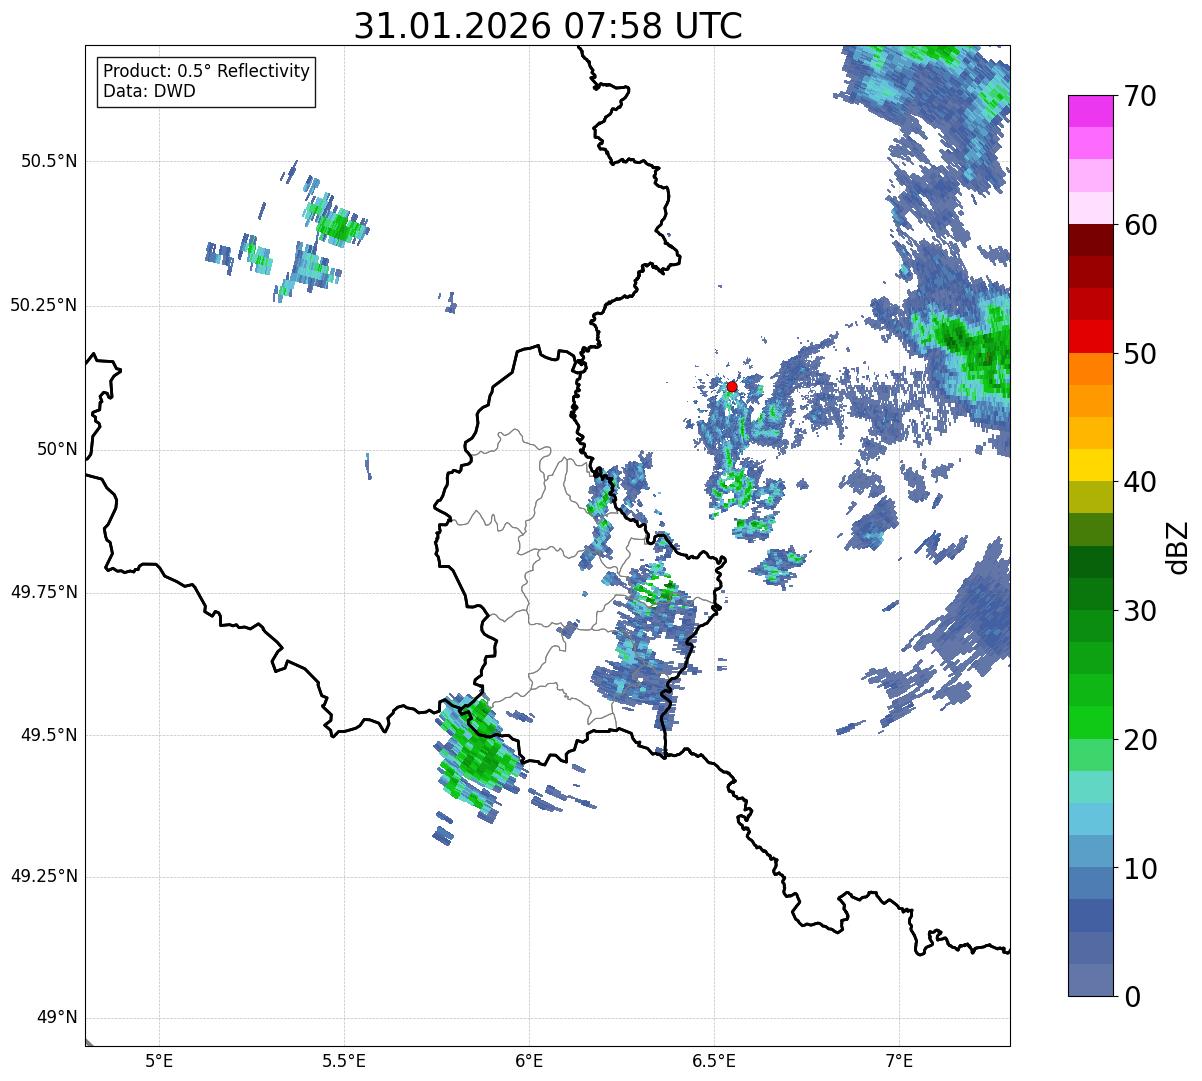Click the colorbar tick label "60"

pos(1139,225)
